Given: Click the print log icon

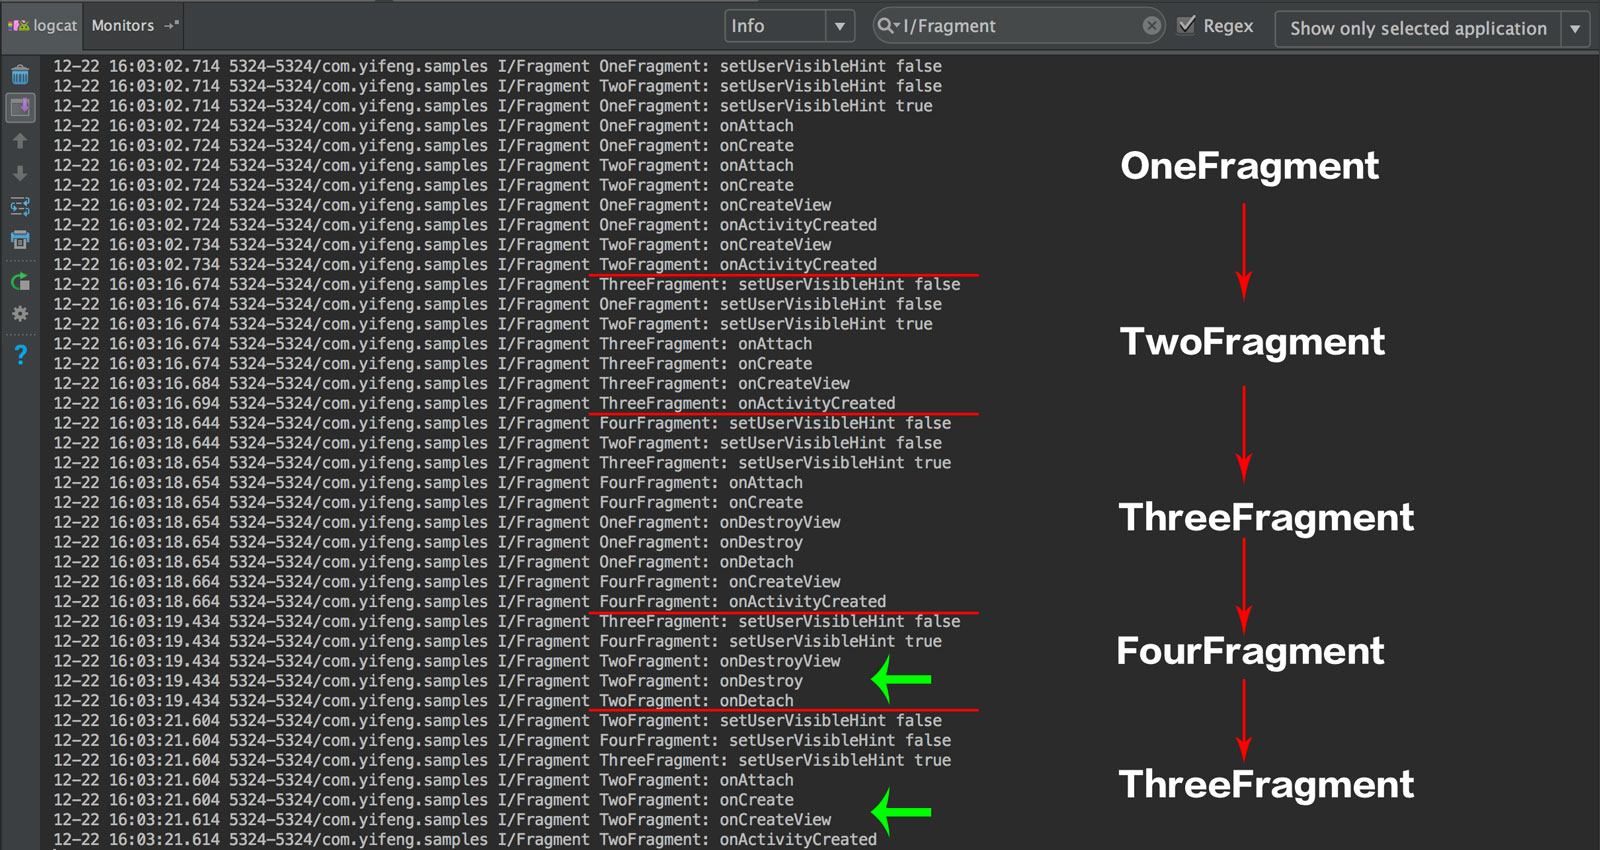Looking at the screenshot, I should (x=20, y=240).
